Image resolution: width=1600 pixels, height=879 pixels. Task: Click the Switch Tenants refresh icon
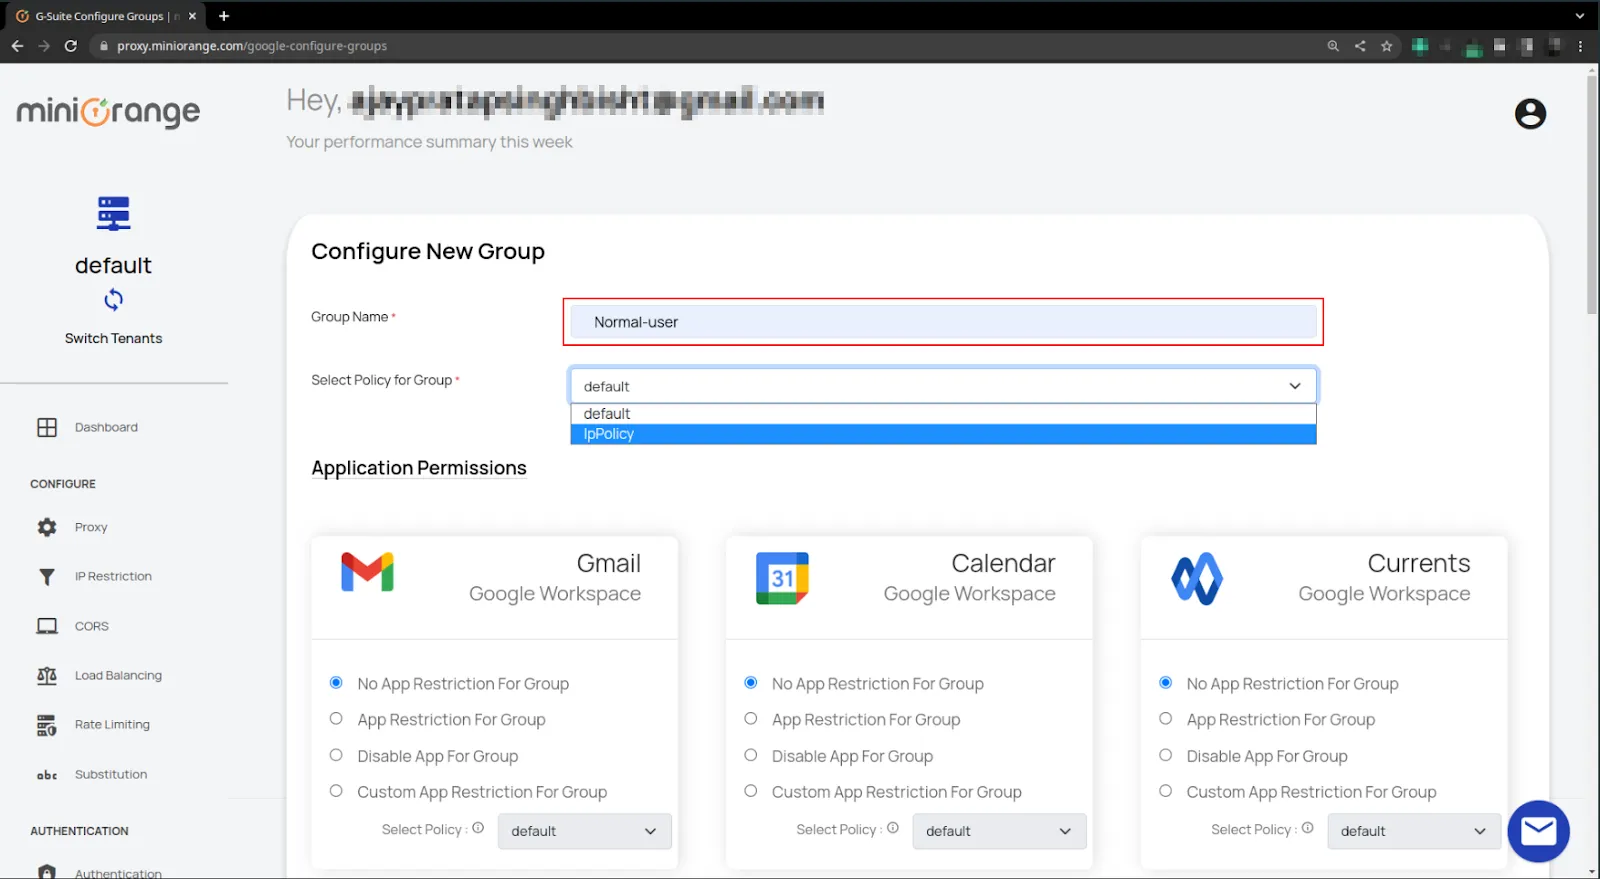(x=113, y=299)
